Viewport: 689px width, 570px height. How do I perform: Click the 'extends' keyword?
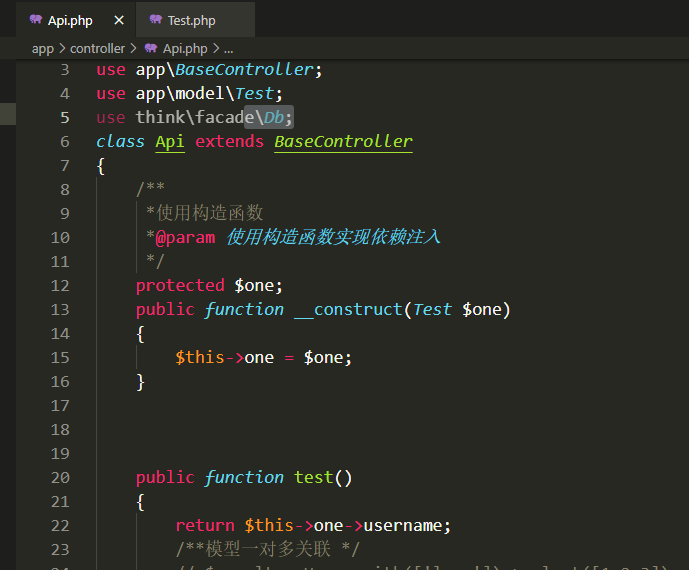229,142
